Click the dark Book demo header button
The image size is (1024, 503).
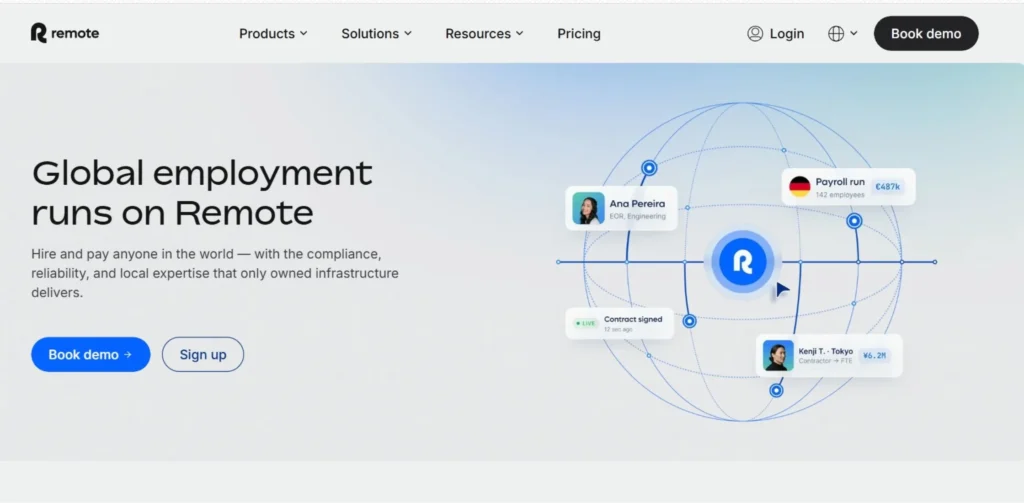point(926,34)
